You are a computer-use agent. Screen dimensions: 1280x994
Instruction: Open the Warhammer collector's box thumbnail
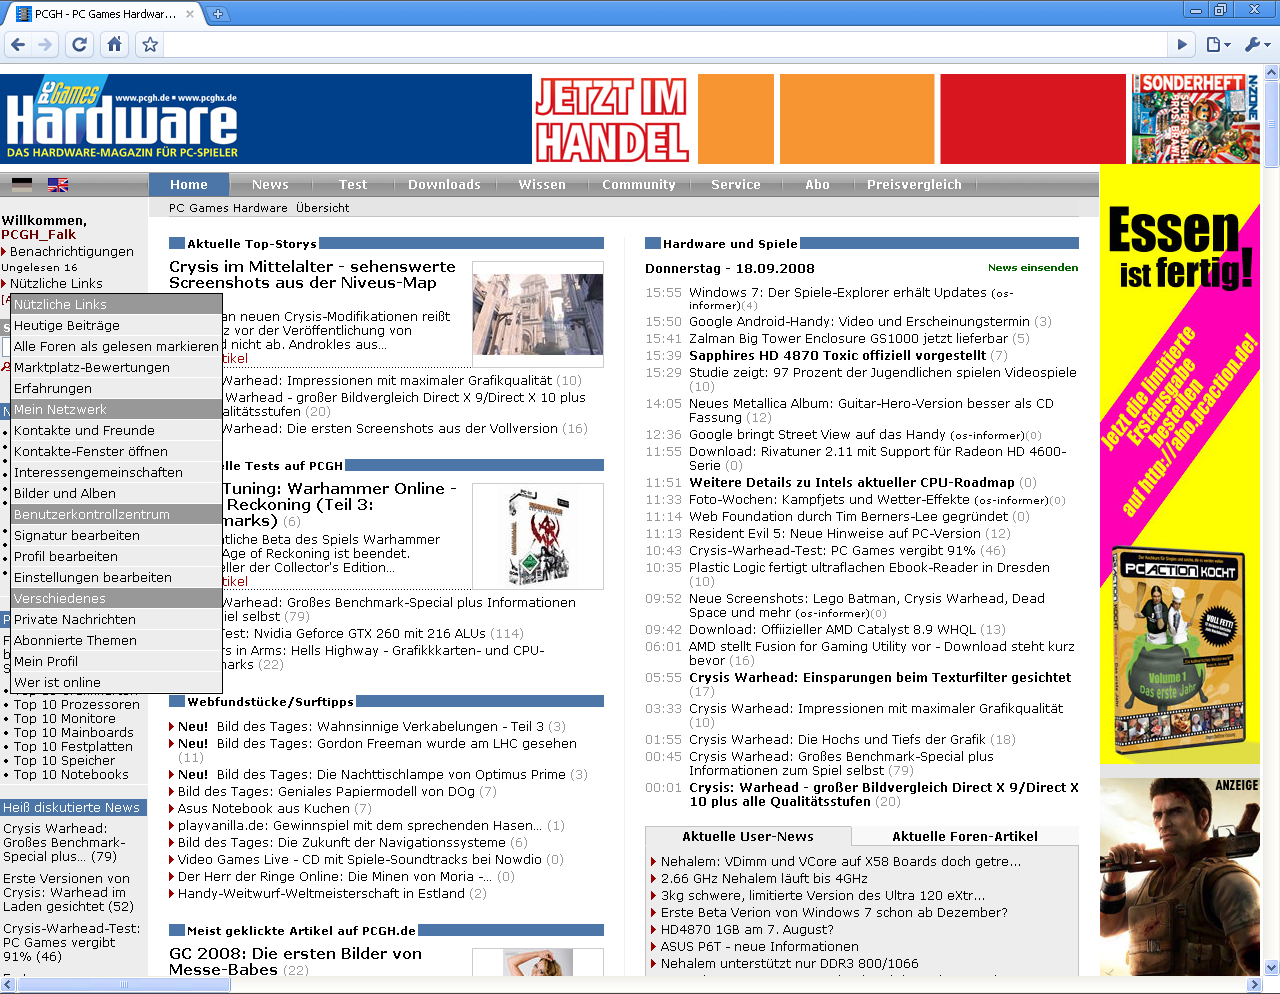coord(538,536)
